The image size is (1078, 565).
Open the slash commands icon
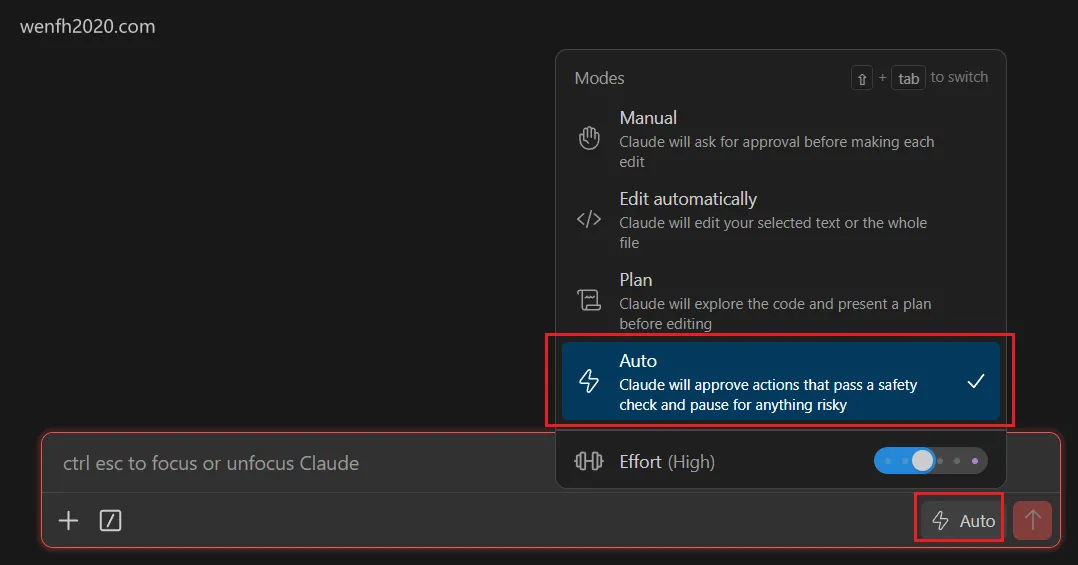coord(111,520)
